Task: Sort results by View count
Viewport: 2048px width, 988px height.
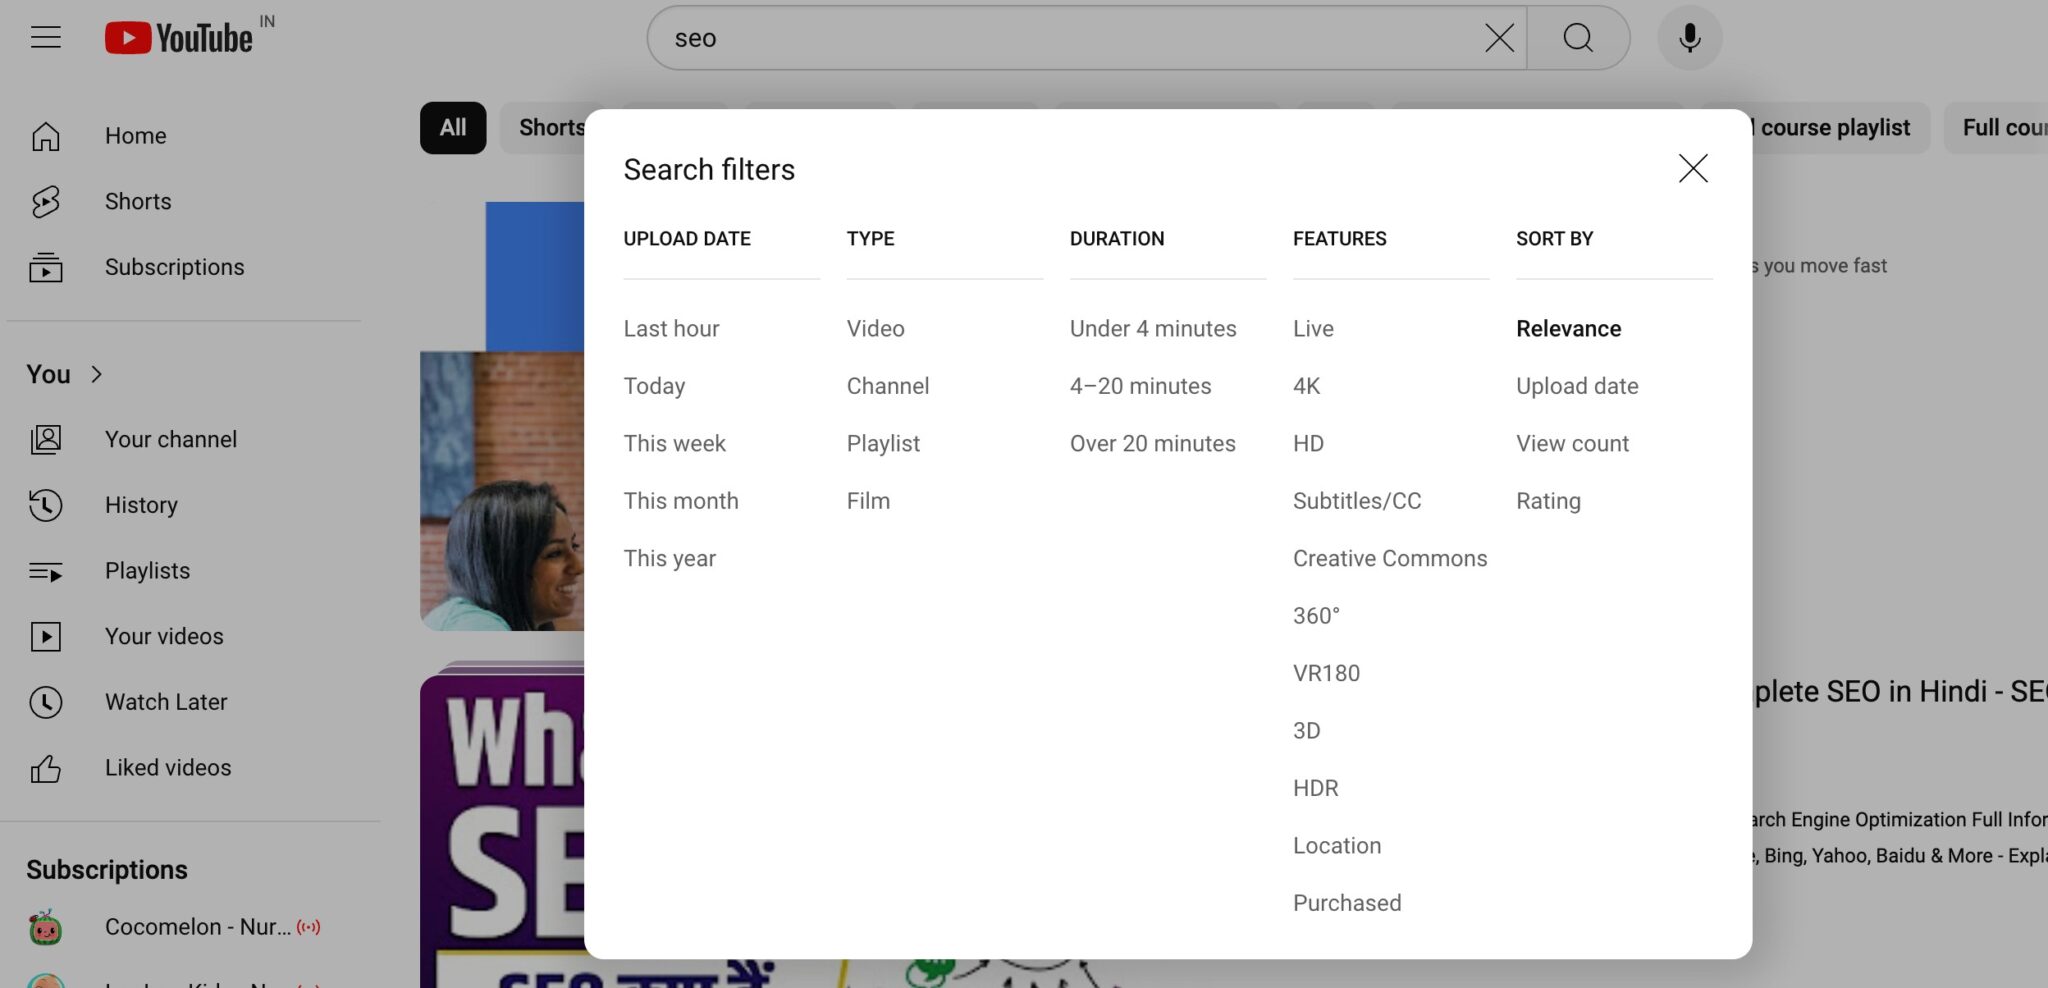Action: point(1572,443)
